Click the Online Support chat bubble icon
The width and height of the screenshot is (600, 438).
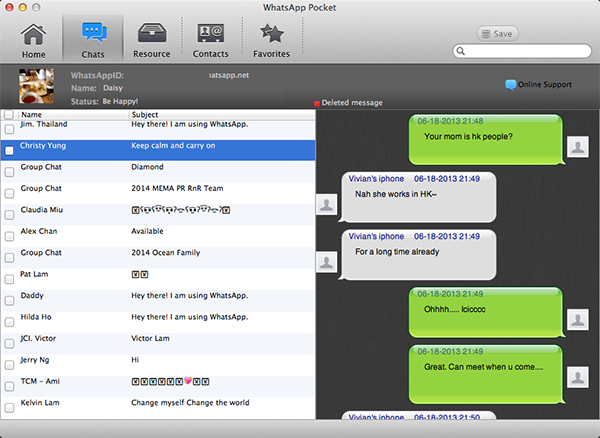(x=510, y=85)
